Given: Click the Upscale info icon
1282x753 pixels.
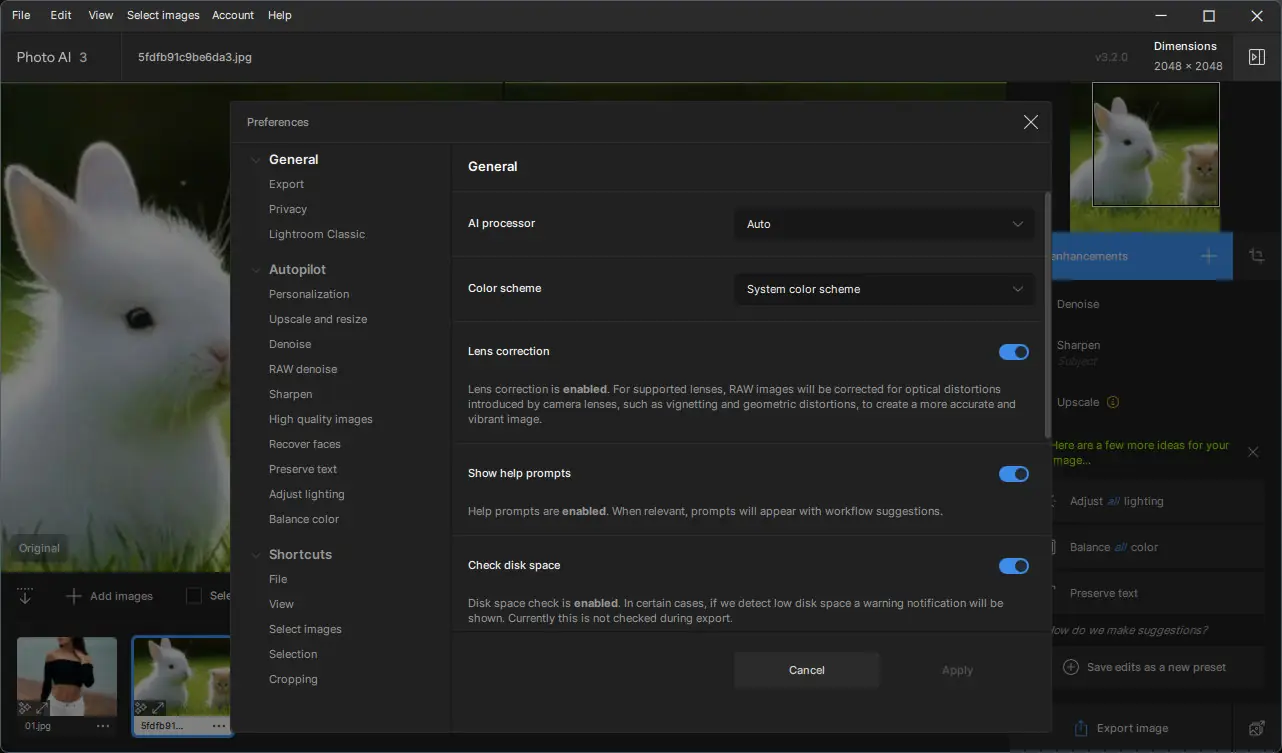Looking at the screenshot, I should 1112,402.
